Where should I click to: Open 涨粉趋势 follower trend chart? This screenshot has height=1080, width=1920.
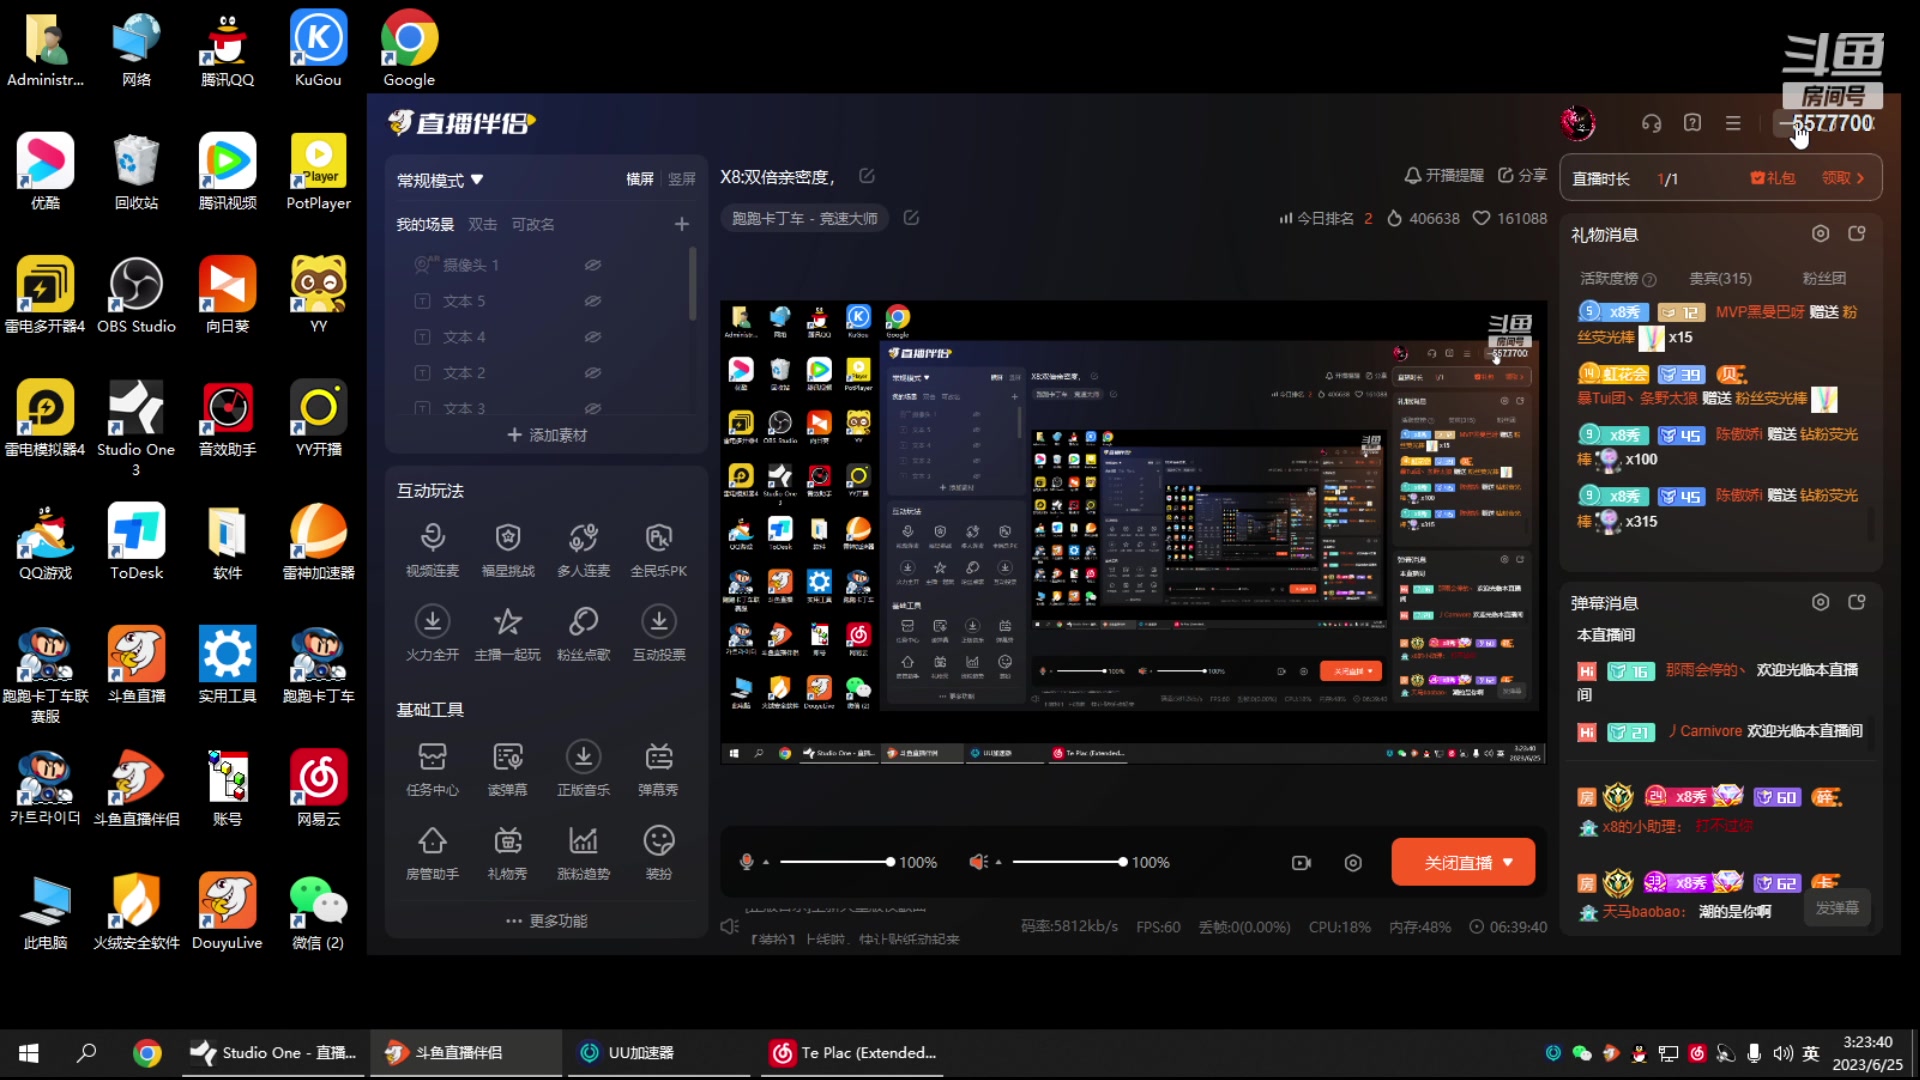click(x=583, y=852)
